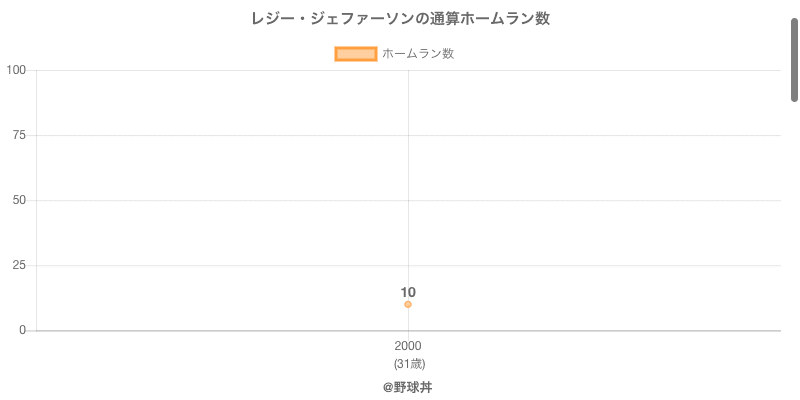The height and width of the screenshot is (400, 800).
Task: Click the y-axis label 50
Action: pyautogui.click(x=19, y=200)
